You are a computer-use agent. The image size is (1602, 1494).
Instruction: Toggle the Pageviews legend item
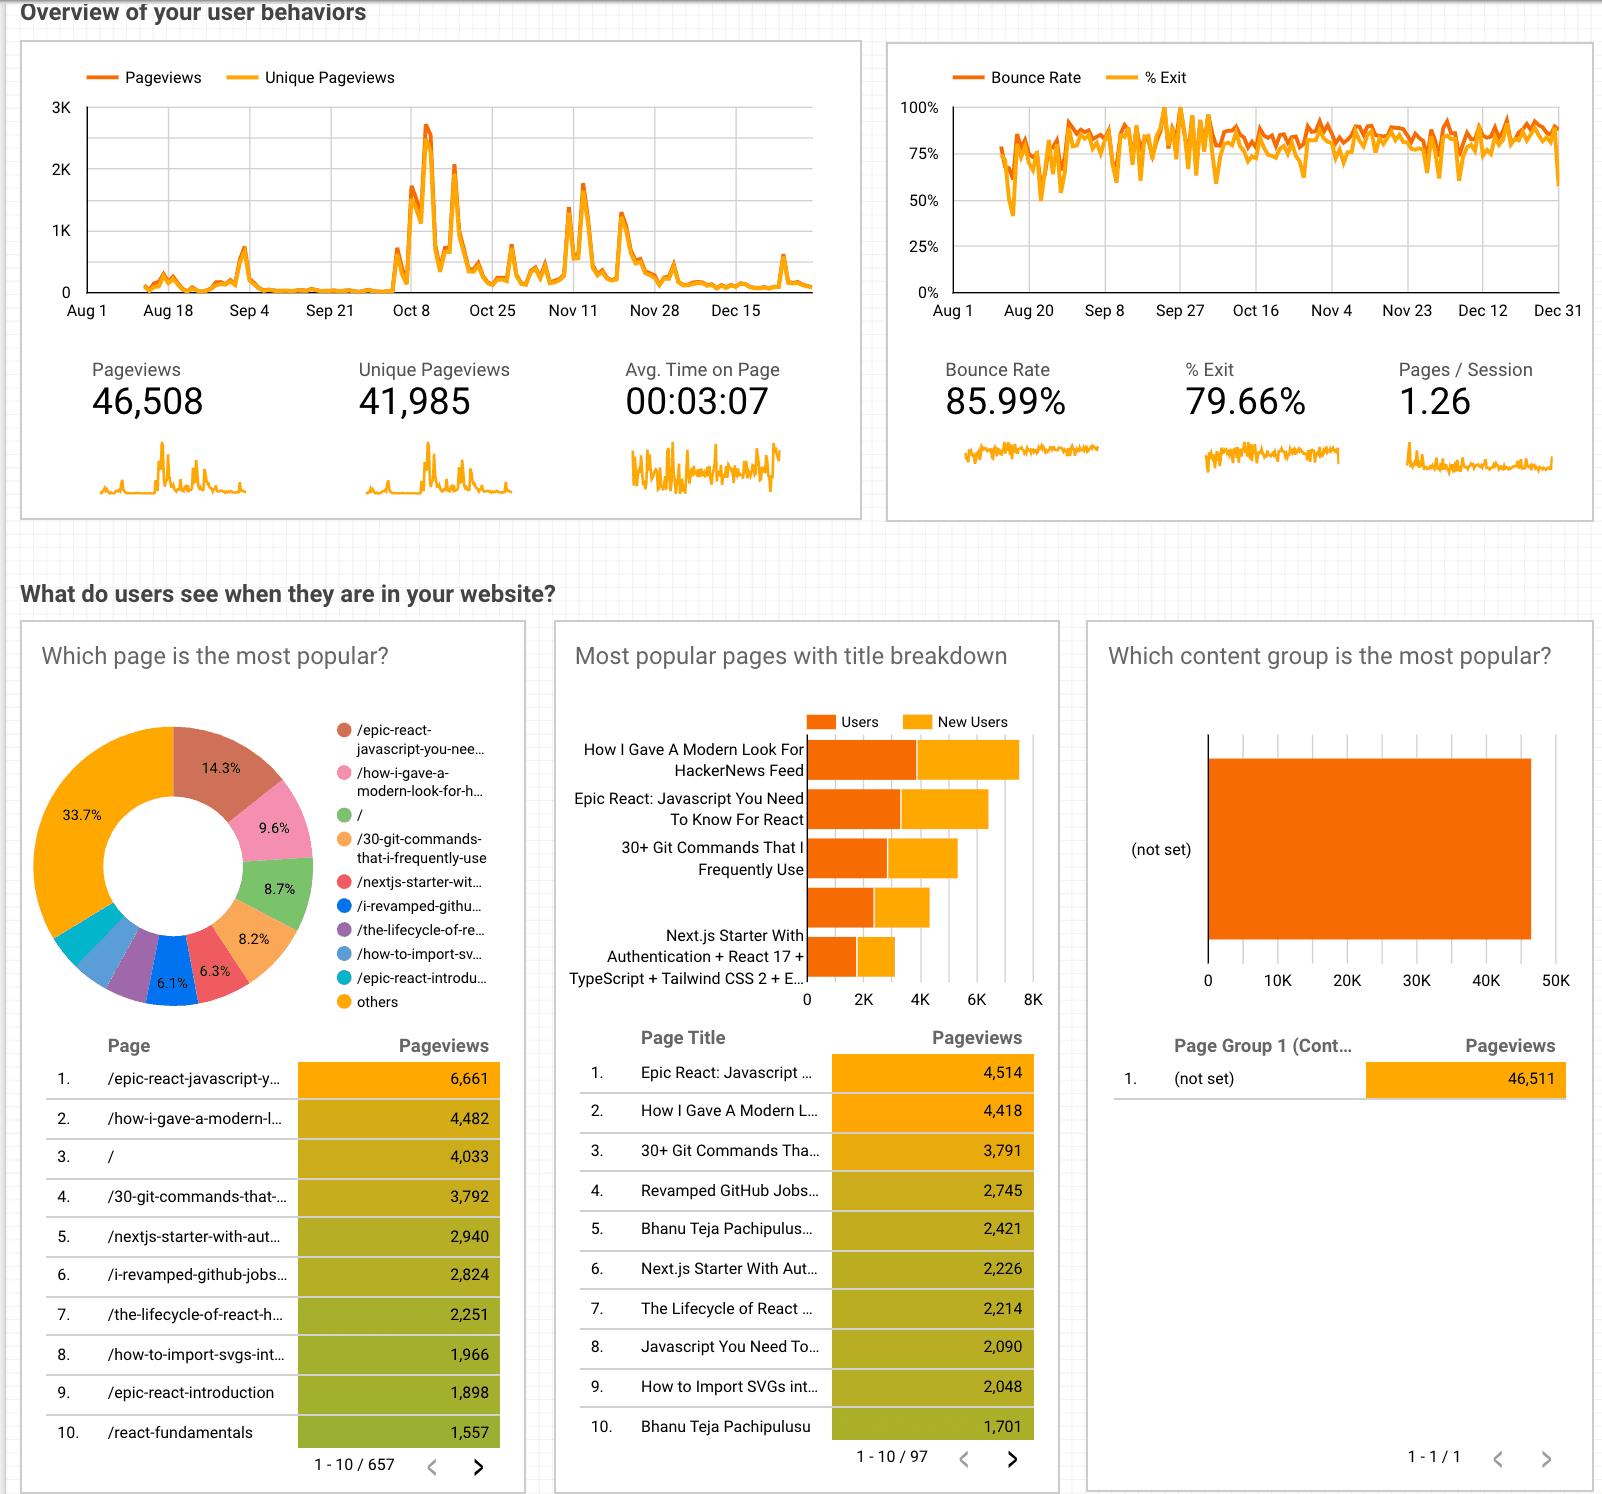click(x=163, y=77)
